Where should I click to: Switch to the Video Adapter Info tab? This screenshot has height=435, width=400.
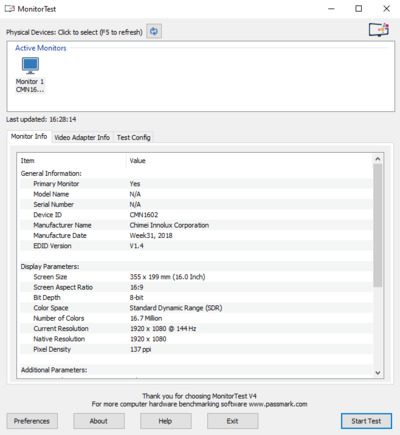[82, 137]
